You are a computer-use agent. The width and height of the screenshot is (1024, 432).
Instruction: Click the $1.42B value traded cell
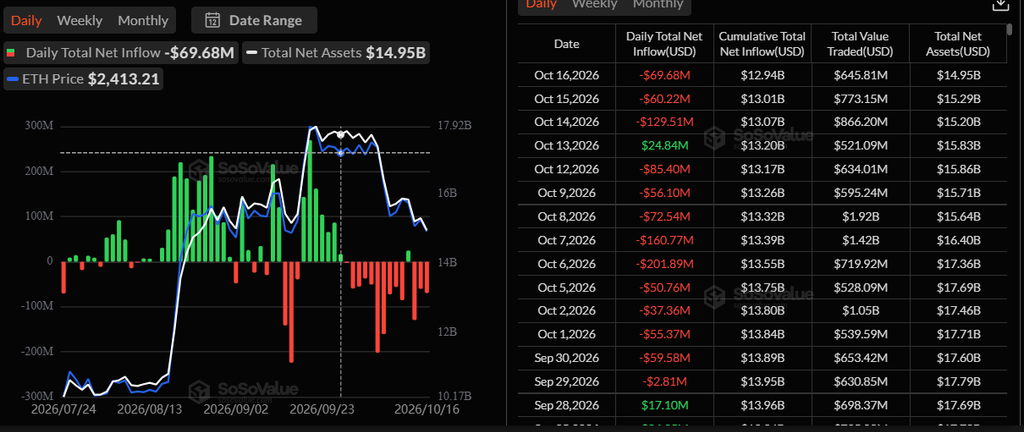860,240
